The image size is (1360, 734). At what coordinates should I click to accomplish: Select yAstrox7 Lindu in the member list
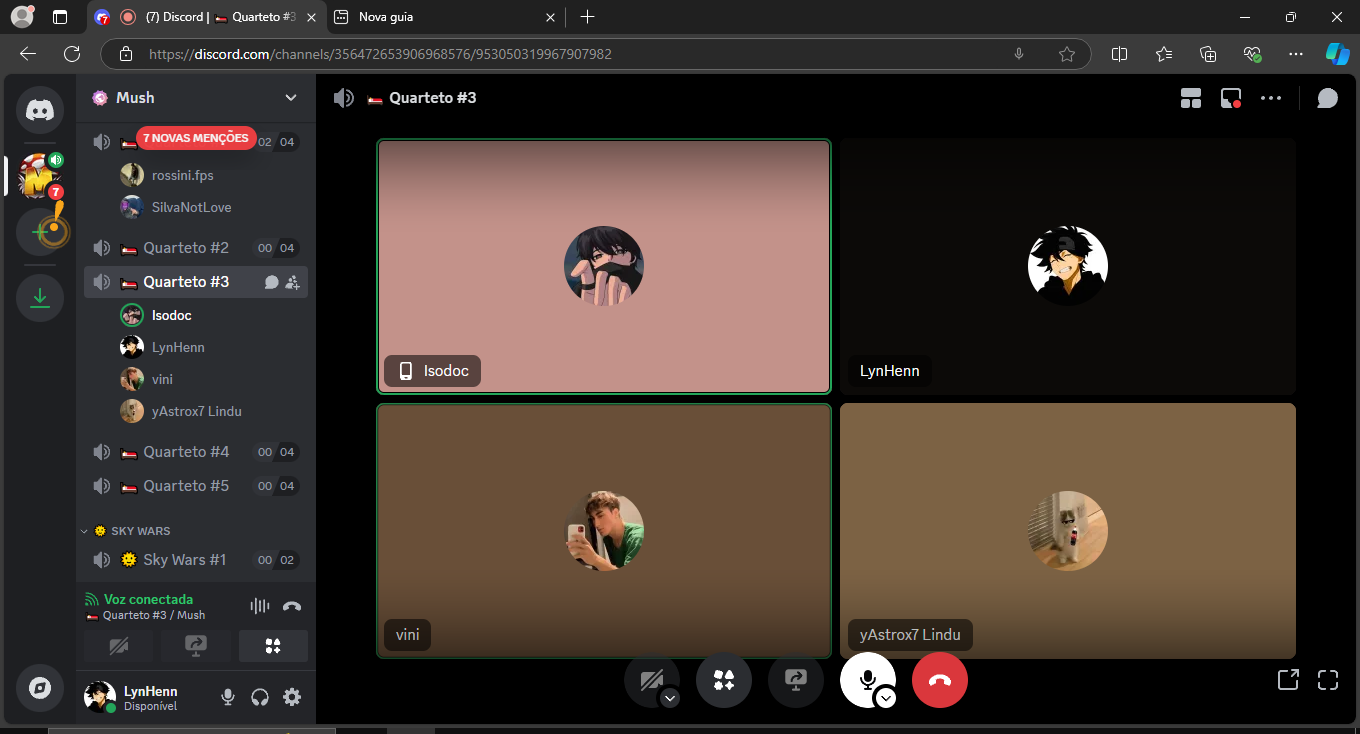(x=212, y=411)
